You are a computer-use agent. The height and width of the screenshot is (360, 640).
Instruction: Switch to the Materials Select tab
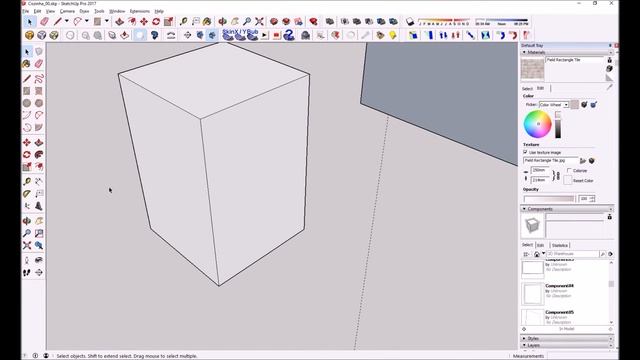527,89
